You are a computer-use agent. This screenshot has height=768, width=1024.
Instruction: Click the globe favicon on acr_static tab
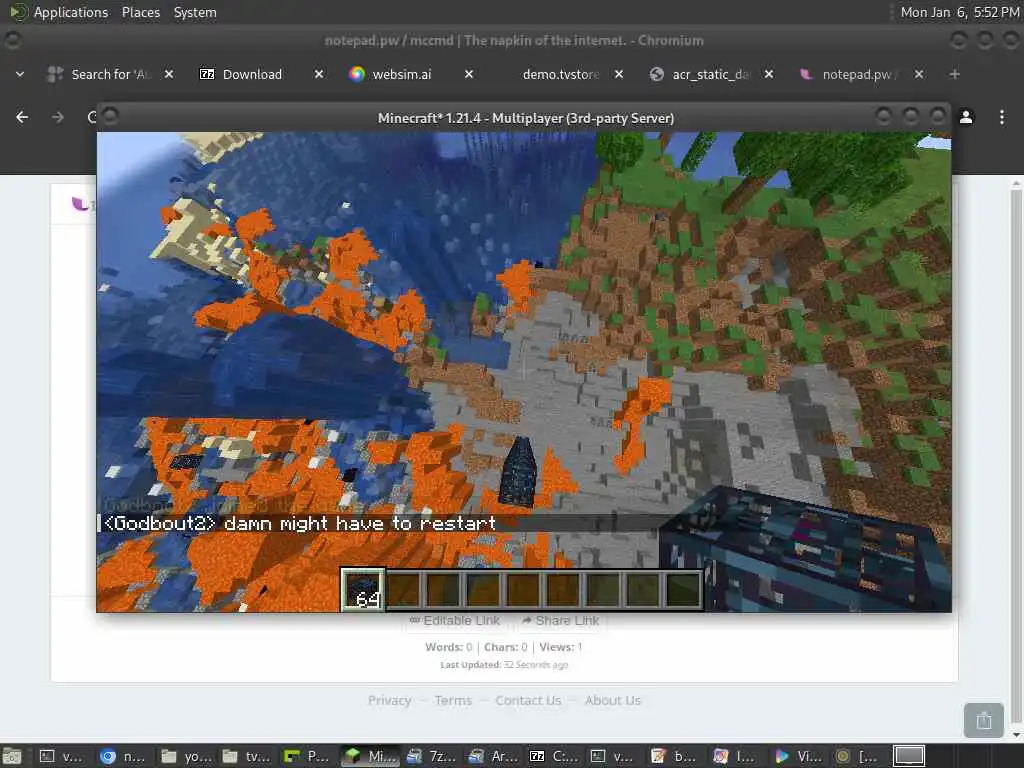pyautogui.click(x=657, y=74)
